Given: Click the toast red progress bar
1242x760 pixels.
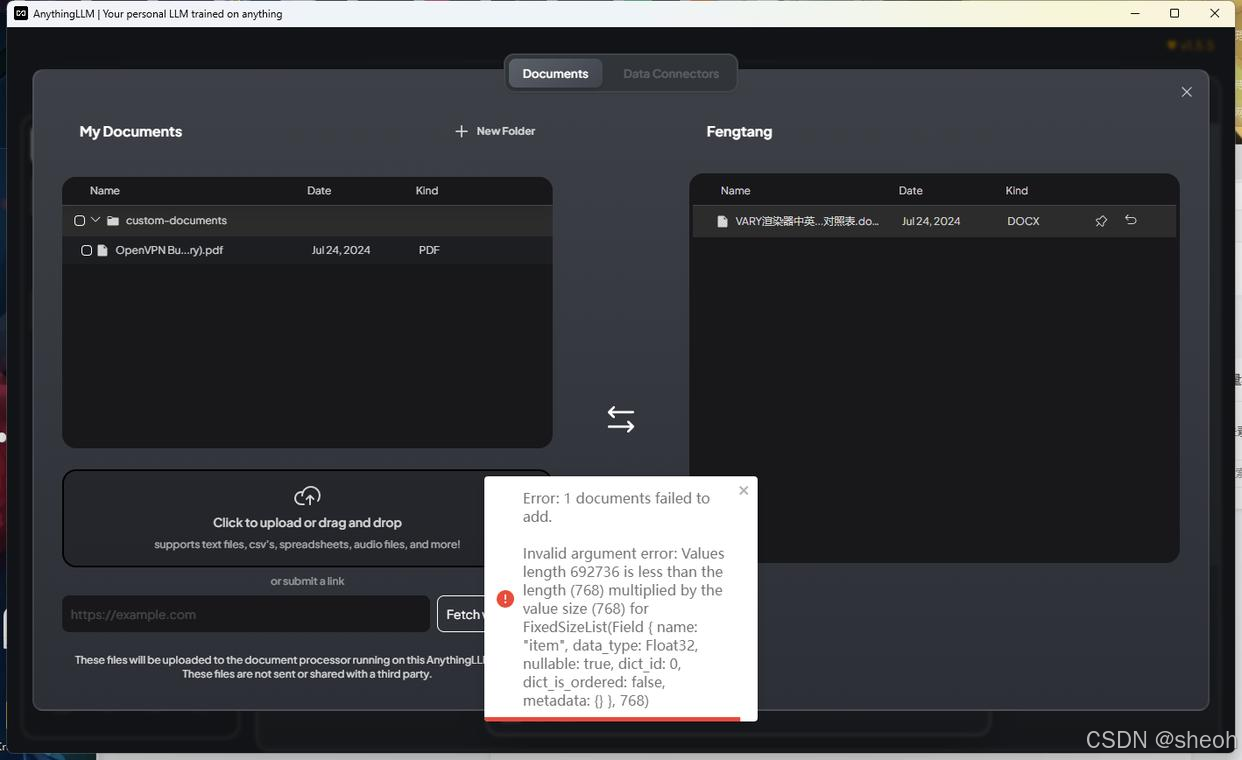Looking at the screenshot, I should coord(612,718).
